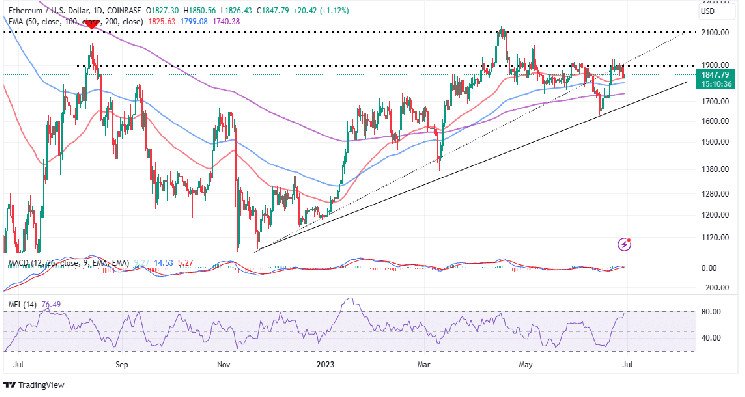Click the purple lightning flash icon
Screen dimensions: 745x397
click(x=625, y=245)
